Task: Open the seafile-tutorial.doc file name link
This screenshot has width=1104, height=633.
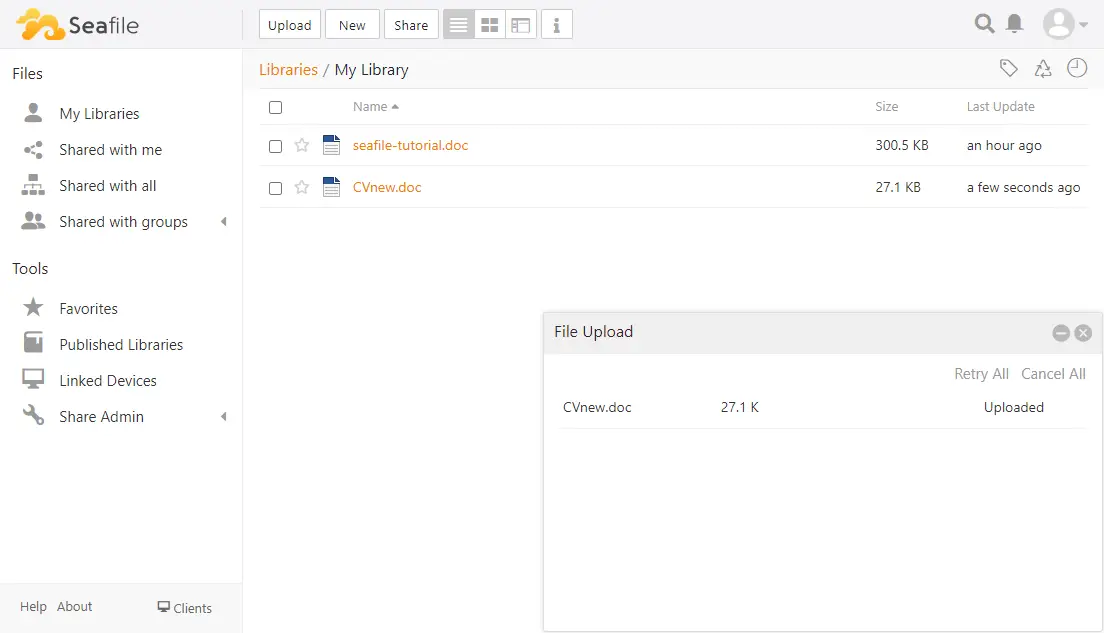Action: click(410, 145)
